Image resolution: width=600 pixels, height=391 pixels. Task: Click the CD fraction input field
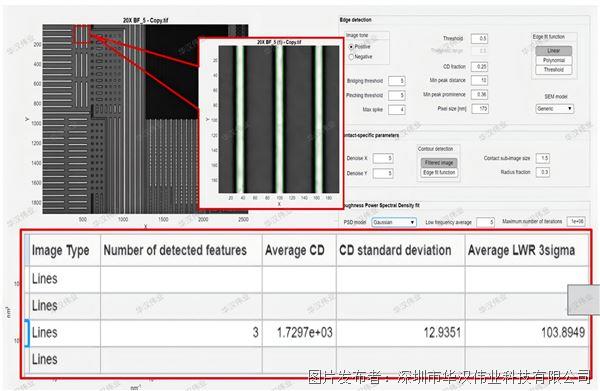479,67
